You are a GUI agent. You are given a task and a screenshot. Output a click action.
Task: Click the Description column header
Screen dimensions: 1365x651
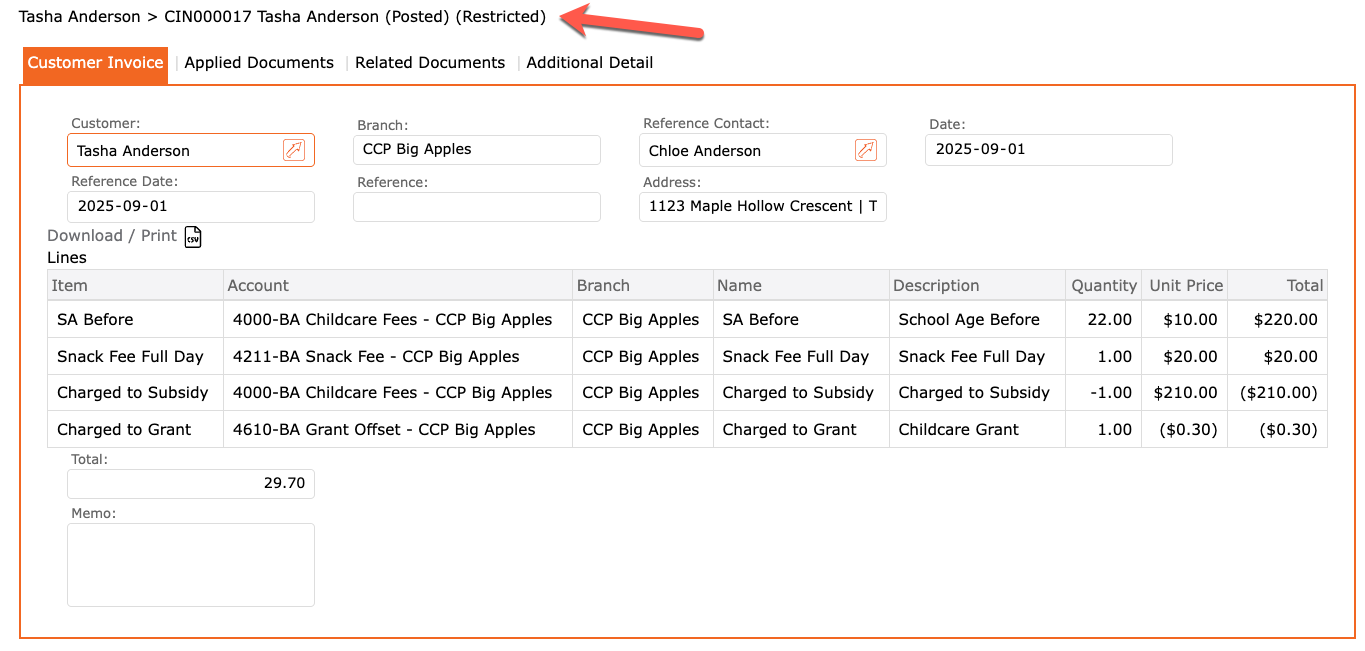tap(978, 285)
